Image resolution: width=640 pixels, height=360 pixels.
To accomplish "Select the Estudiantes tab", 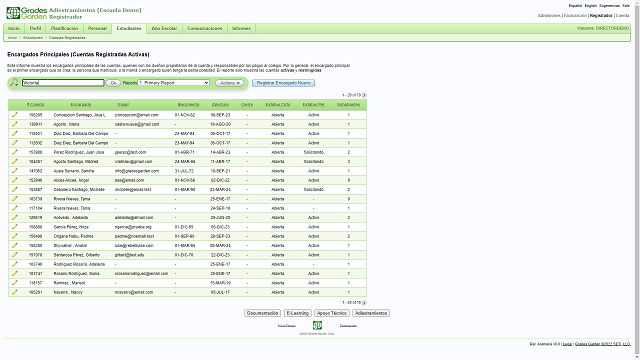I will pos(129,28).
